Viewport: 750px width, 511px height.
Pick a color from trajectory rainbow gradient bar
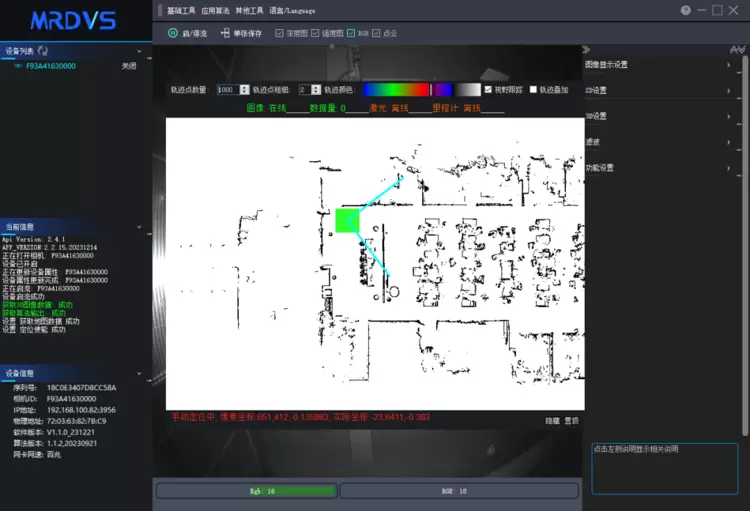[x=395, y=89]
